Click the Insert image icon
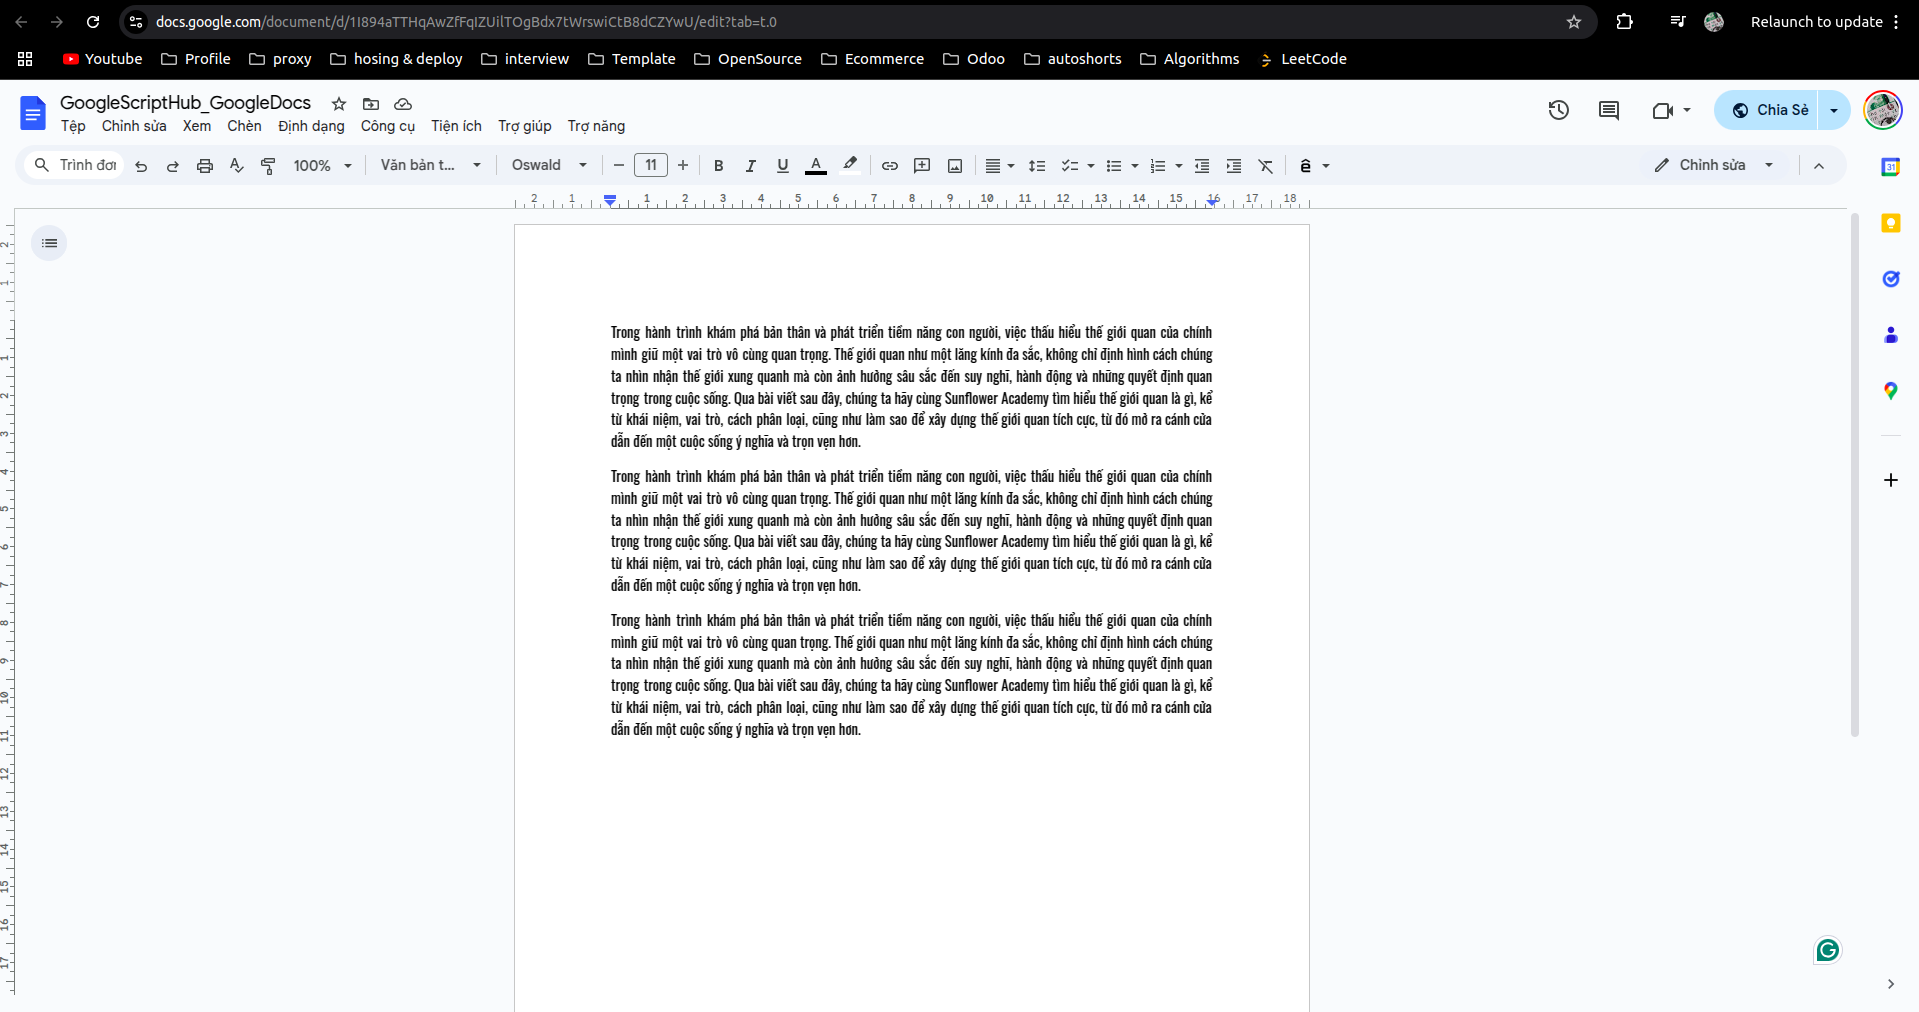 [x=955, y=166]
